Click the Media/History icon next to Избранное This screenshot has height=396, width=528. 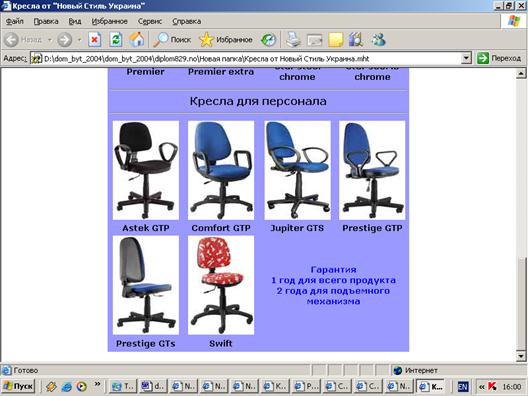(x=268, y=40)
